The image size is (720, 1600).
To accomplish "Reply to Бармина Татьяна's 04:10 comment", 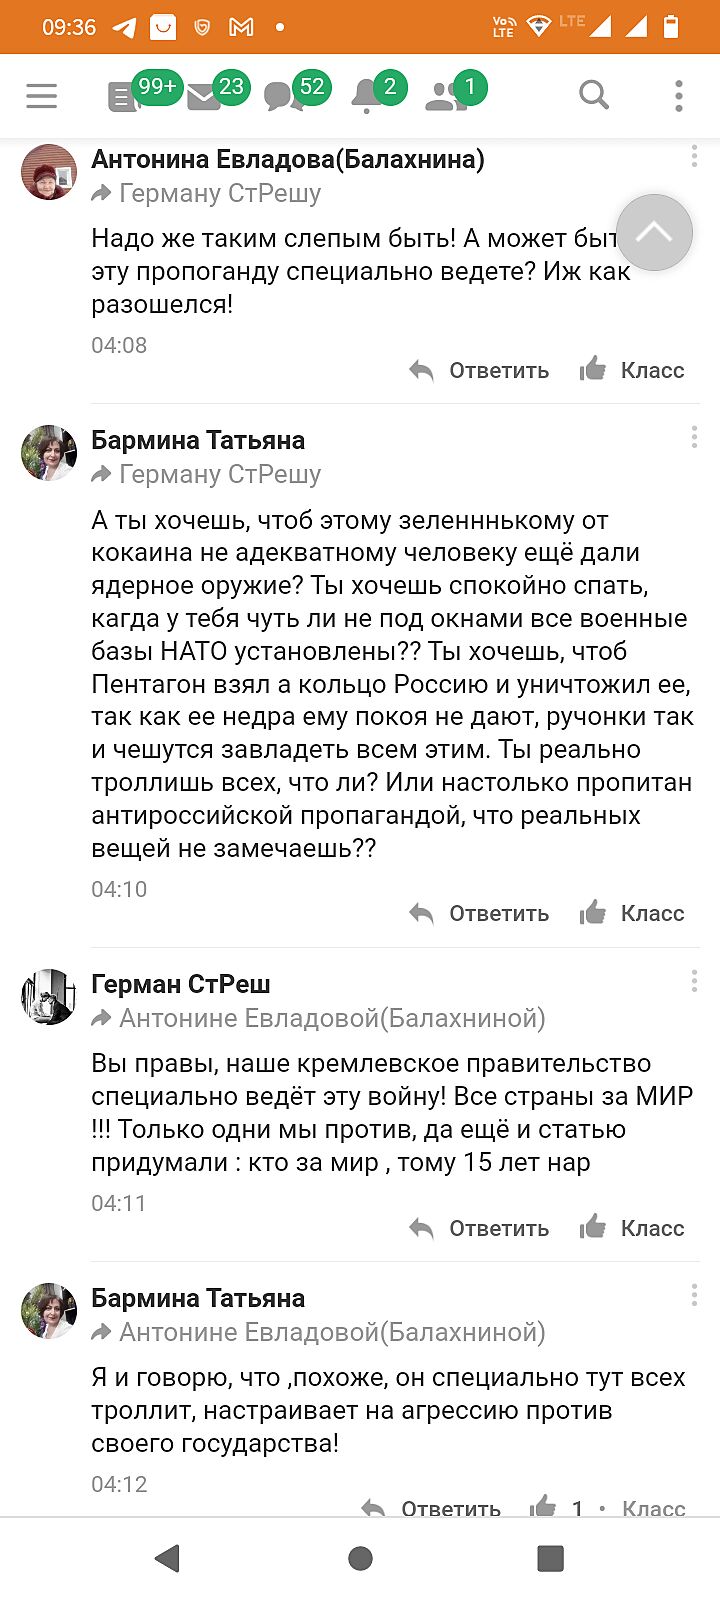I will click(480, 914).
